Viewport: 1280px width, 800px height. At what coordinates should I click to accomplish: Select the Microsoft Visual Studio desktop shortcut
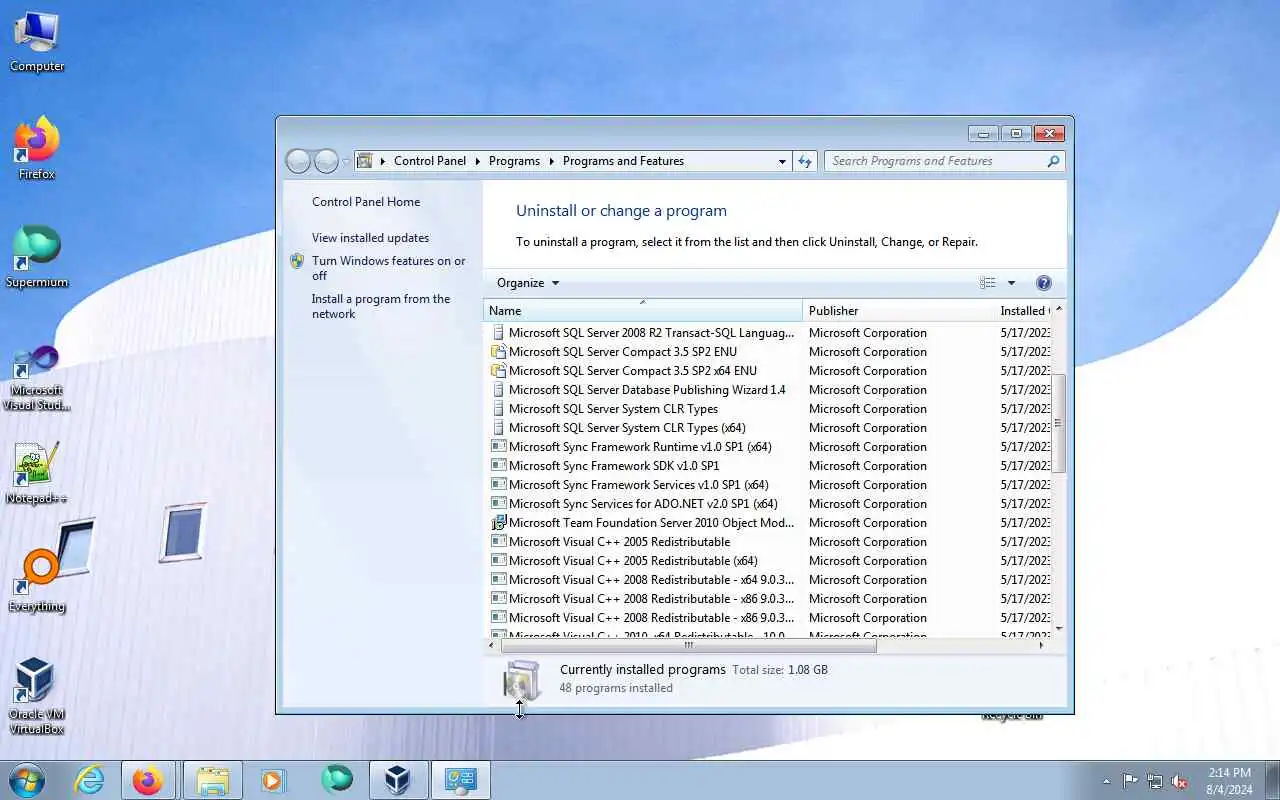(x=37, y=378)
